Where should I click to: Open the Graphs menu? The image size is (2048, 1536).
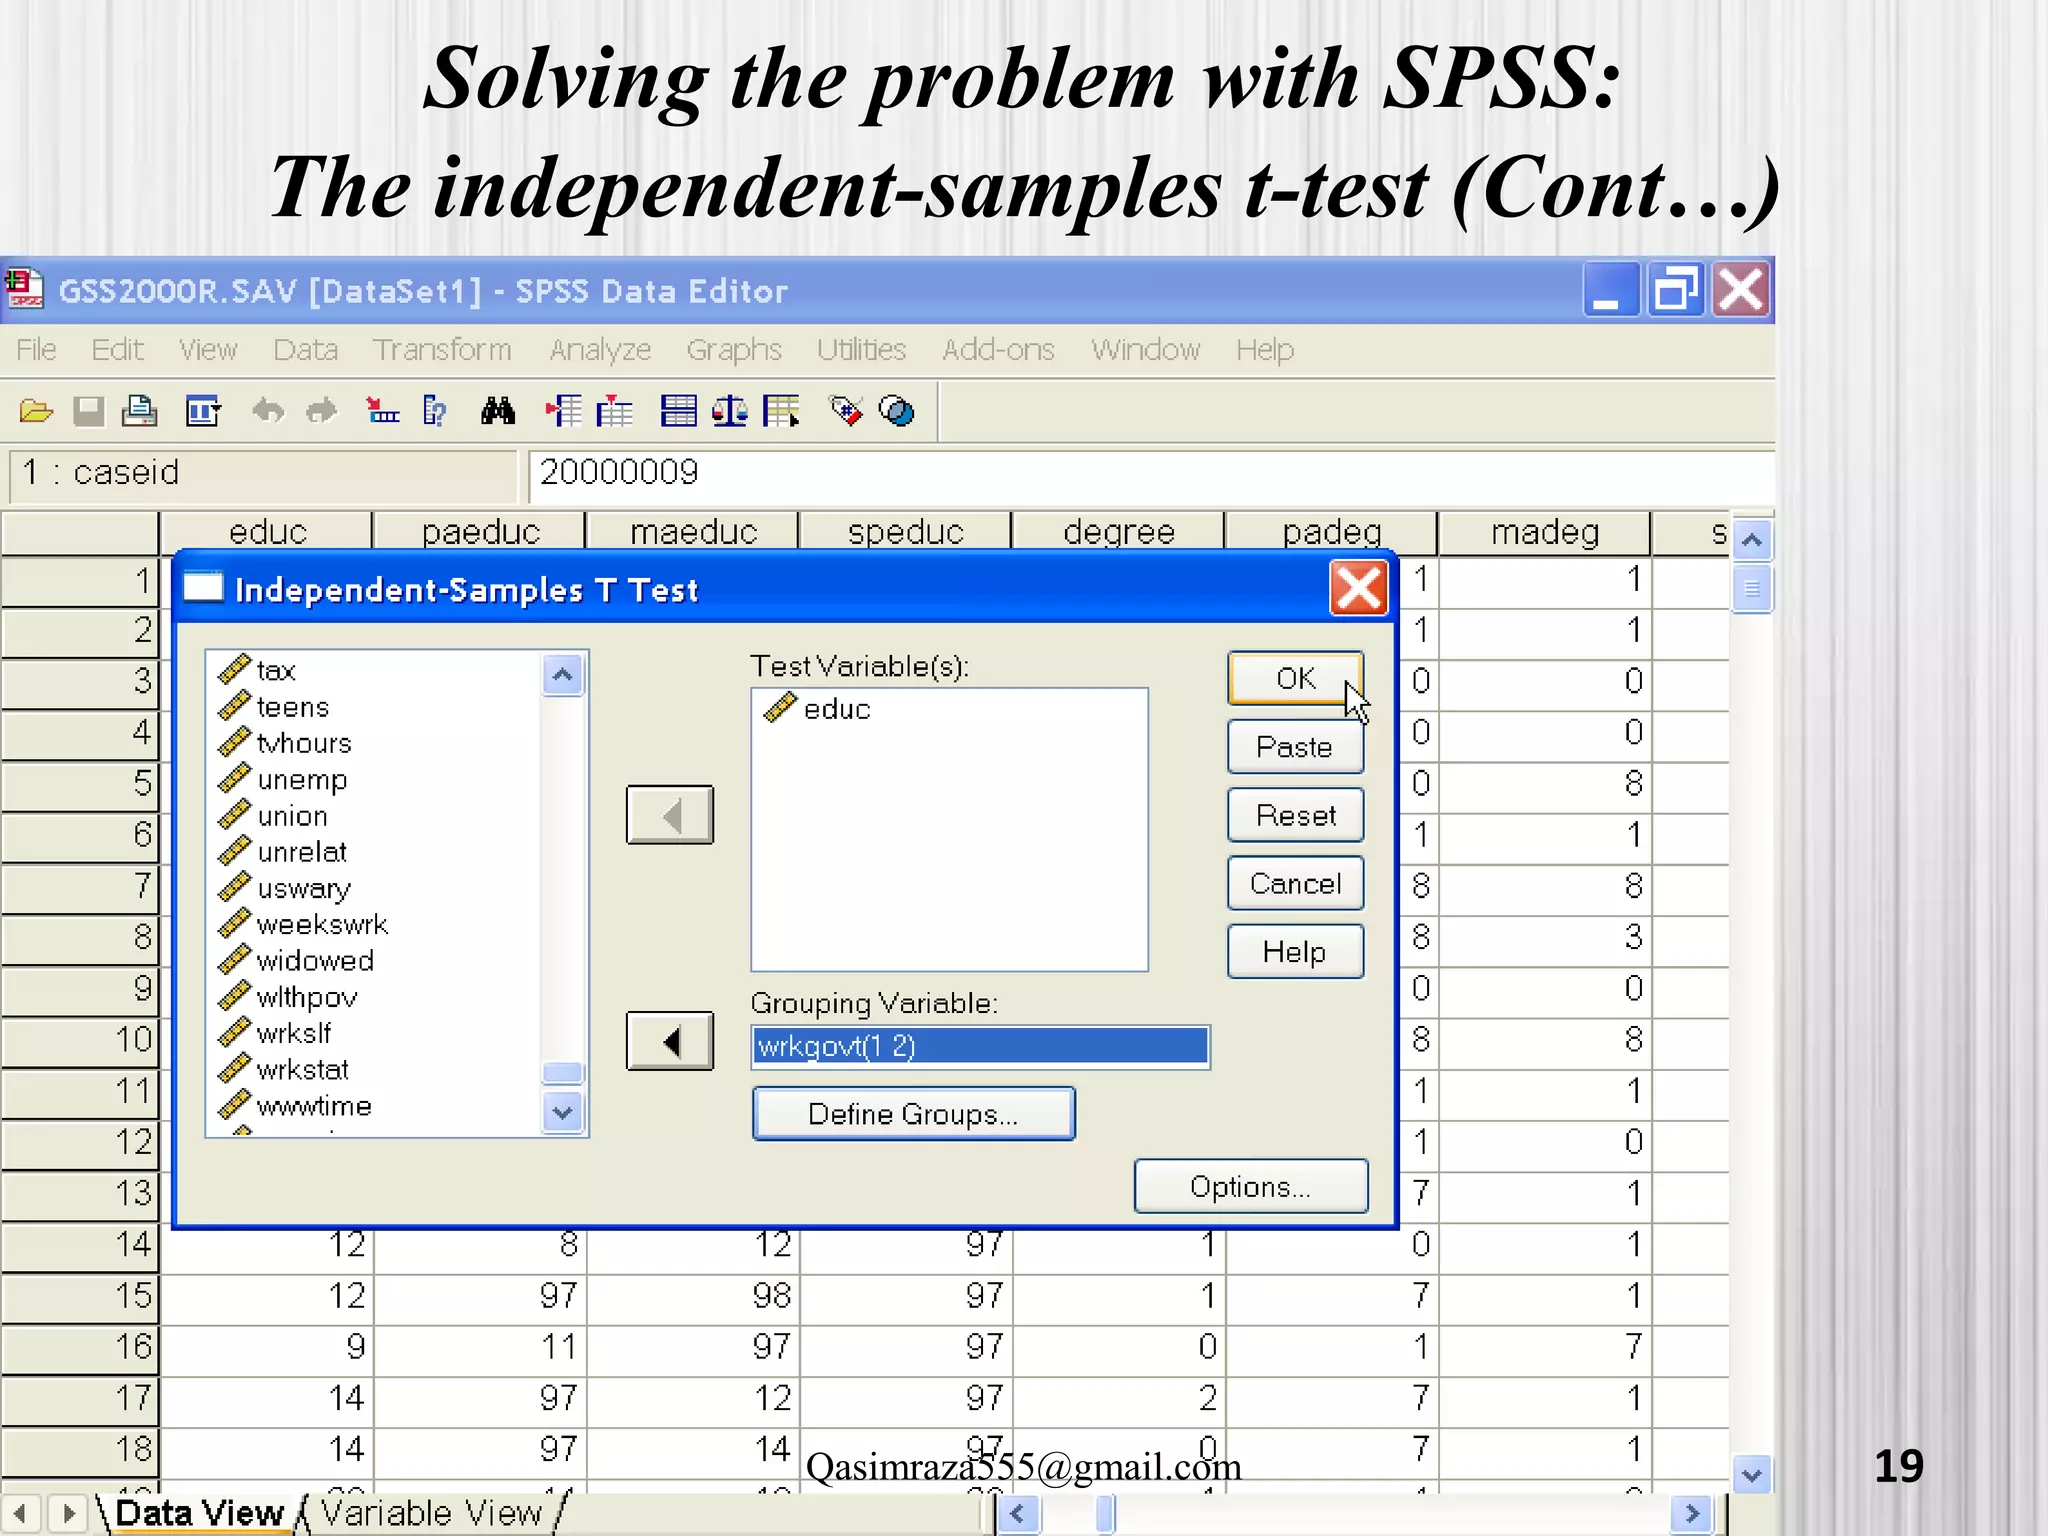tap(734, 350)
